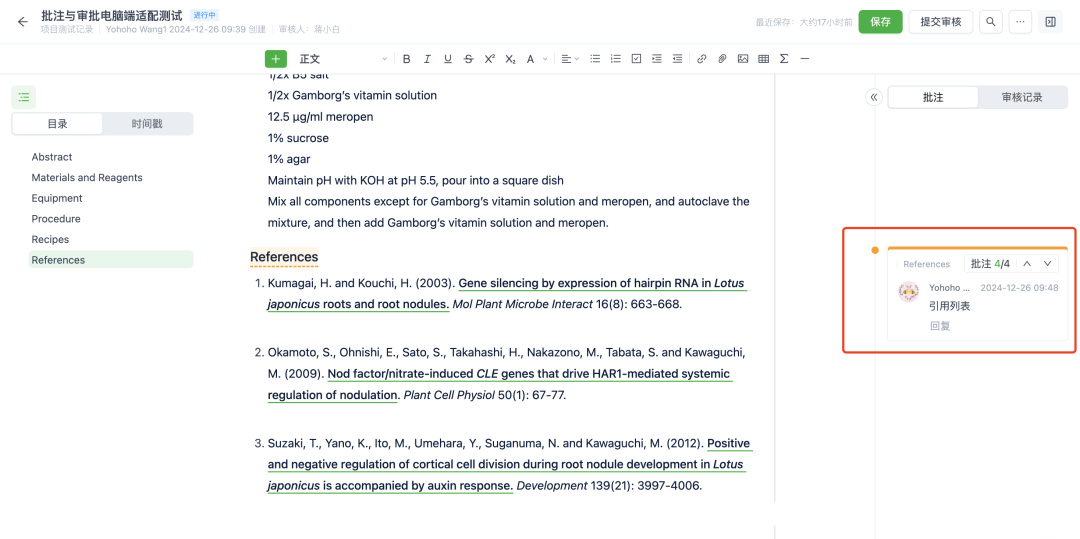The height and width of the screenshot is (539, 1080).
Task: Insert a checkbox task list
Action: pos(636,59)
